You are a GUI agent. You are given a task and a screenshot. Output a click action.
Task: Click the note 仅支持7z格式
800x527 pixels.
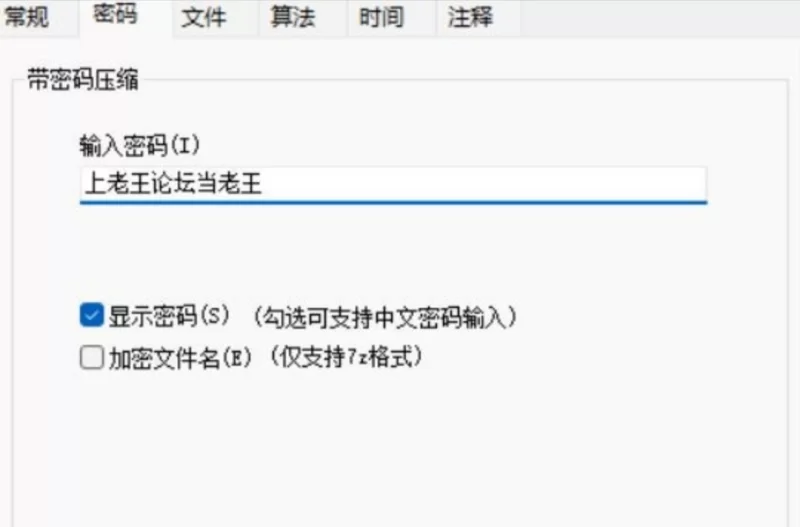point(345,357)
